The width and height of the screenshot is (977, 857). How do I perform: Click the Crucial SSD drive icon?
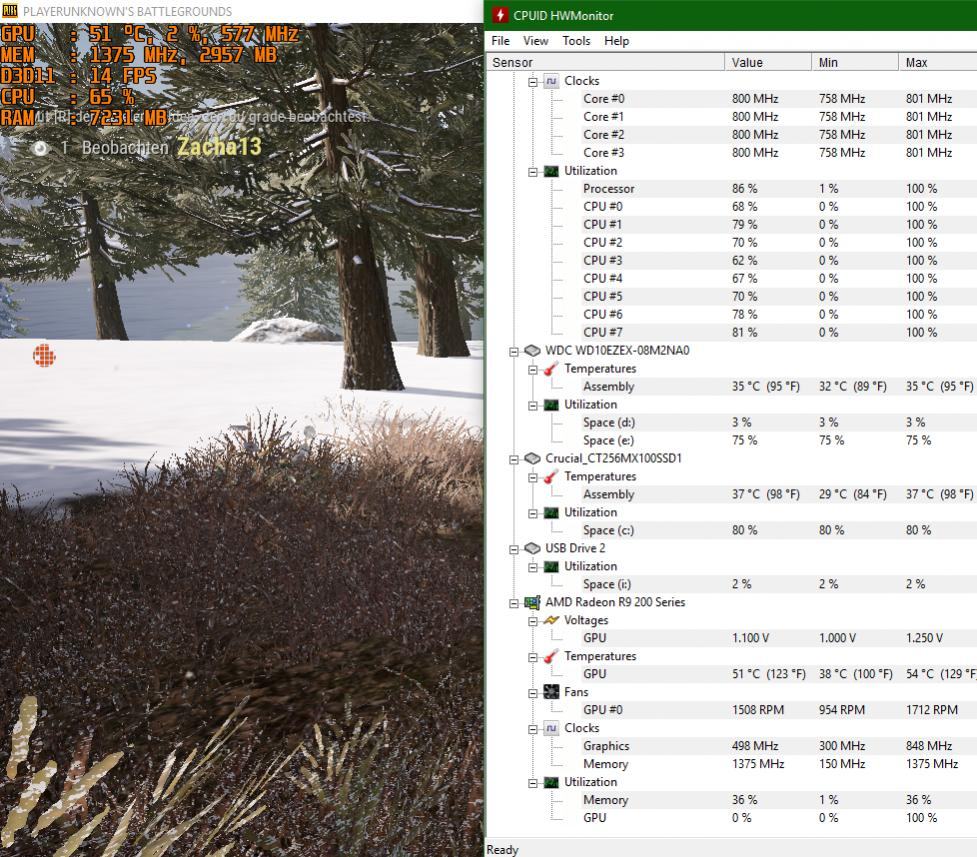[x=532, y=459]
